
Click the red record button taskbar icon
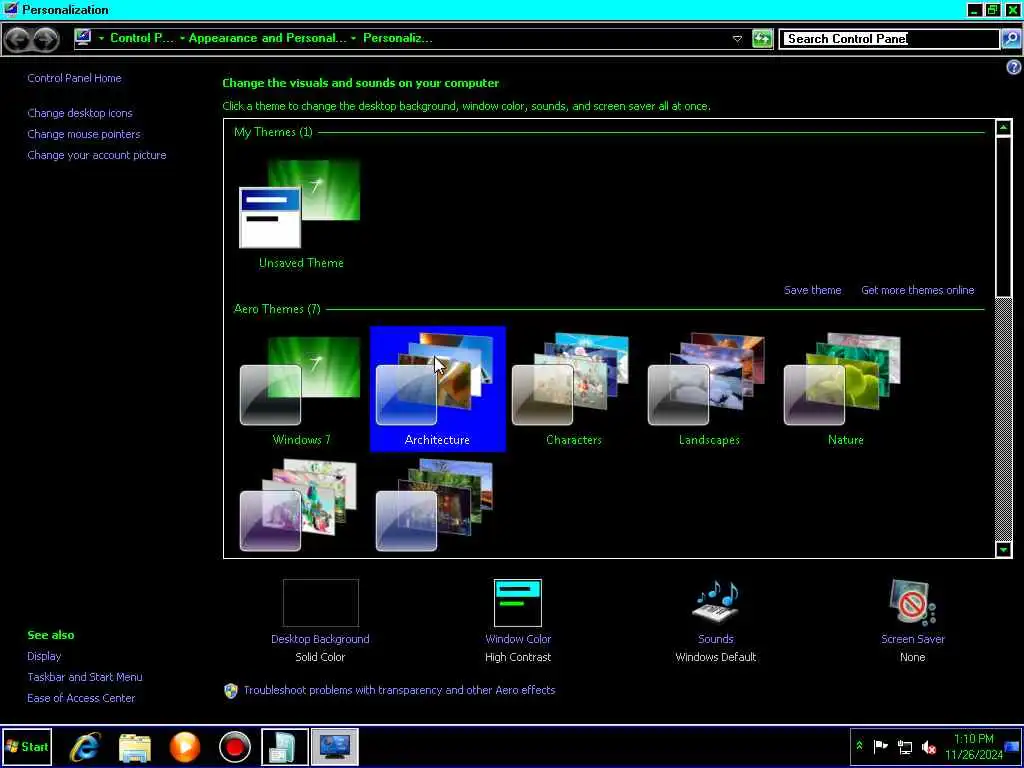[234, 746]
